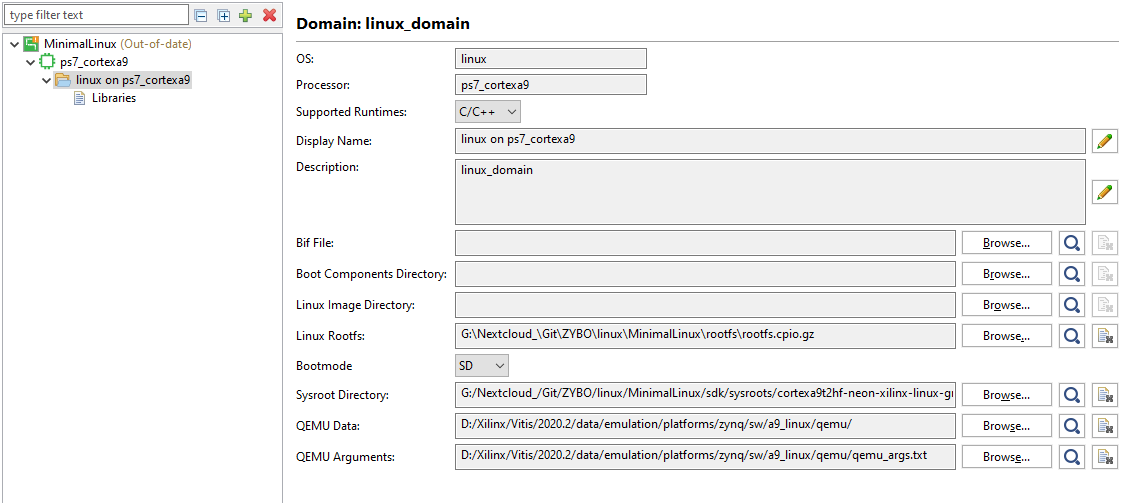Click the Processor field ps7_cortexa9

[x=551, y=85]
